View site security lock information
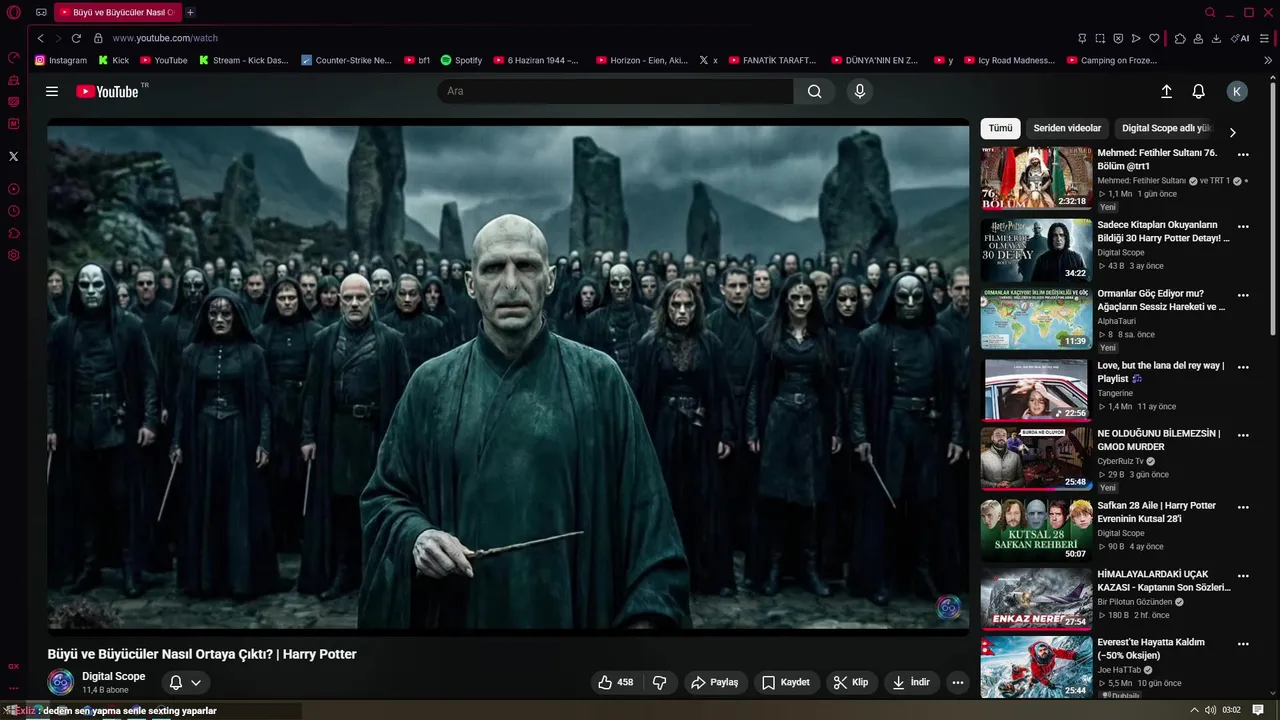Screen dimensions: 1280x720 [98, 38]
